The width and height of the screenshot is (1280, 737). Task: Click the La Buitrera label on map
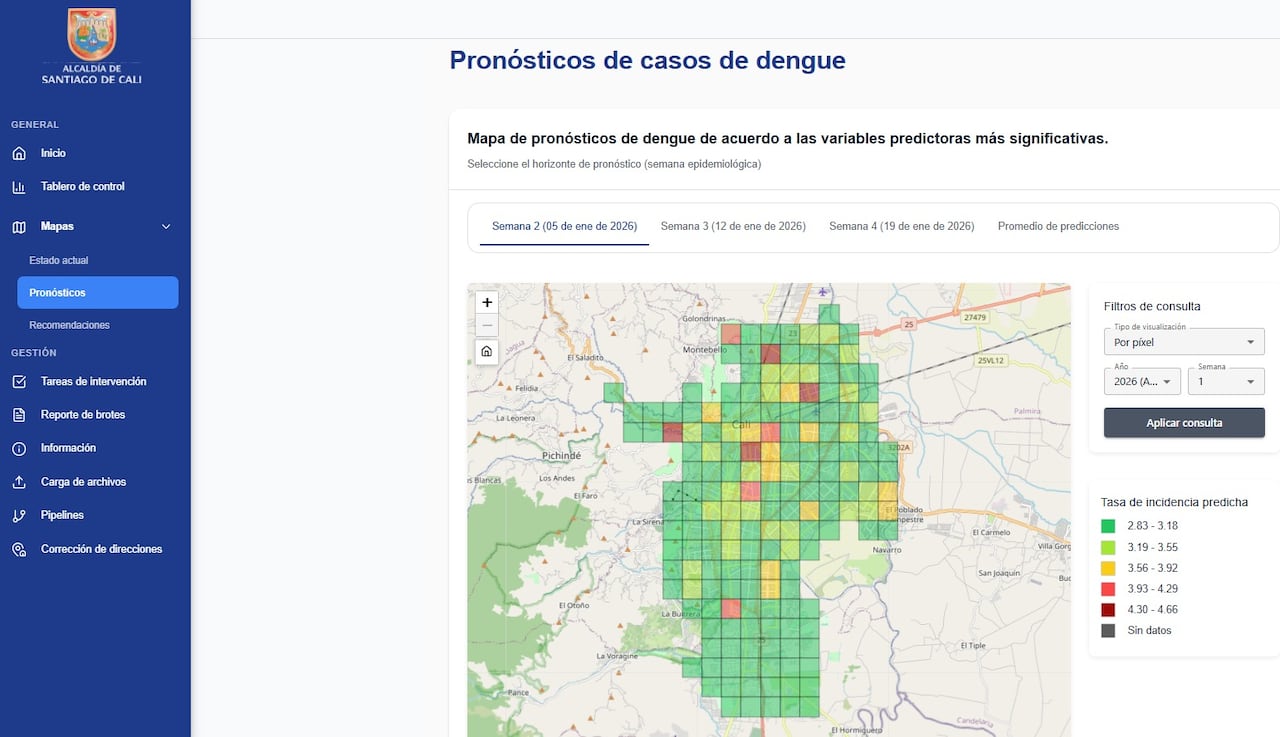click(680, 614)
